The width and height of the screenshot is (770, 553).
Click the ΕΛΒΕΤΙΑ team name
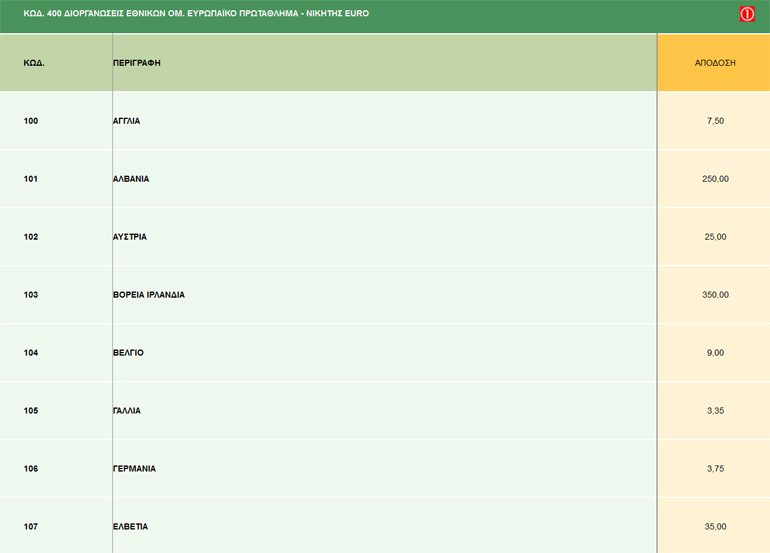(130, 527)
